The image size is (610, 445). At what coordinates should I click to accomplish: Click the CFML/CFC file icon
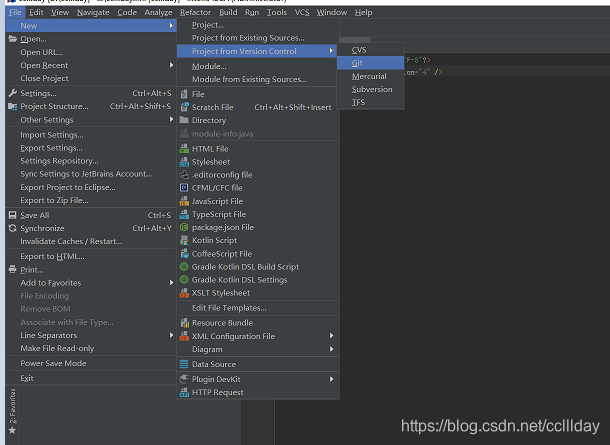click(x=184, y=188)
